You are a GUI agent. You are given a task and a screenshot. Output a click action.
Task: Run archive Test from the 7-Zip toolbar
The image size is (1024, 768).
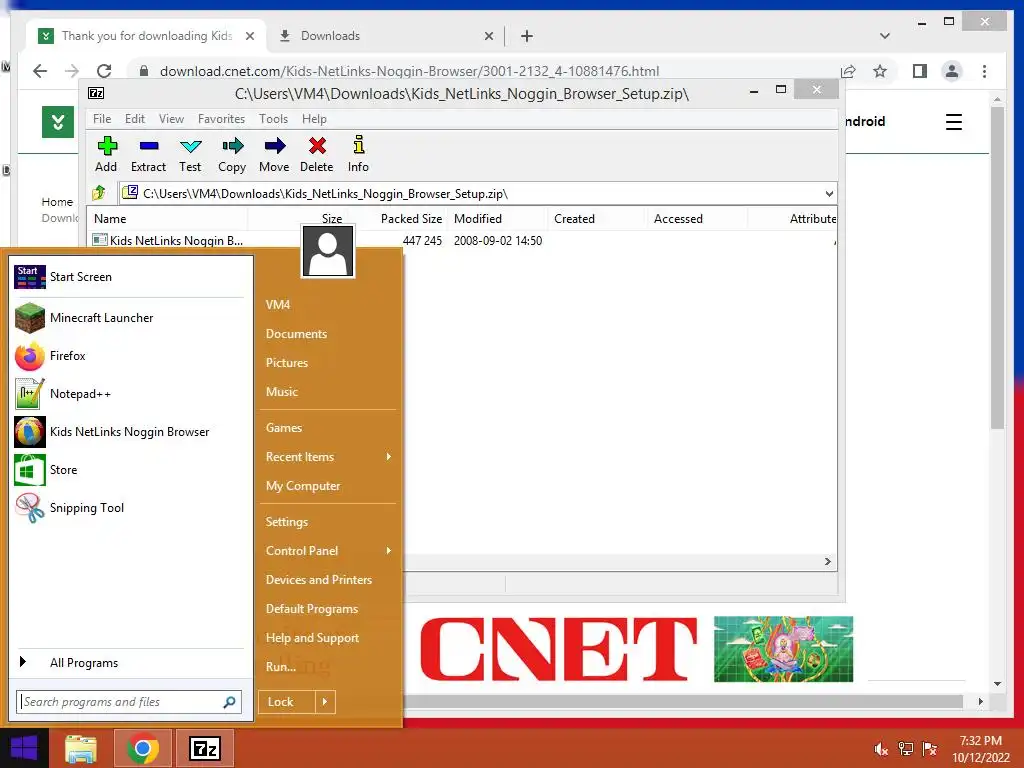point(190,154)
